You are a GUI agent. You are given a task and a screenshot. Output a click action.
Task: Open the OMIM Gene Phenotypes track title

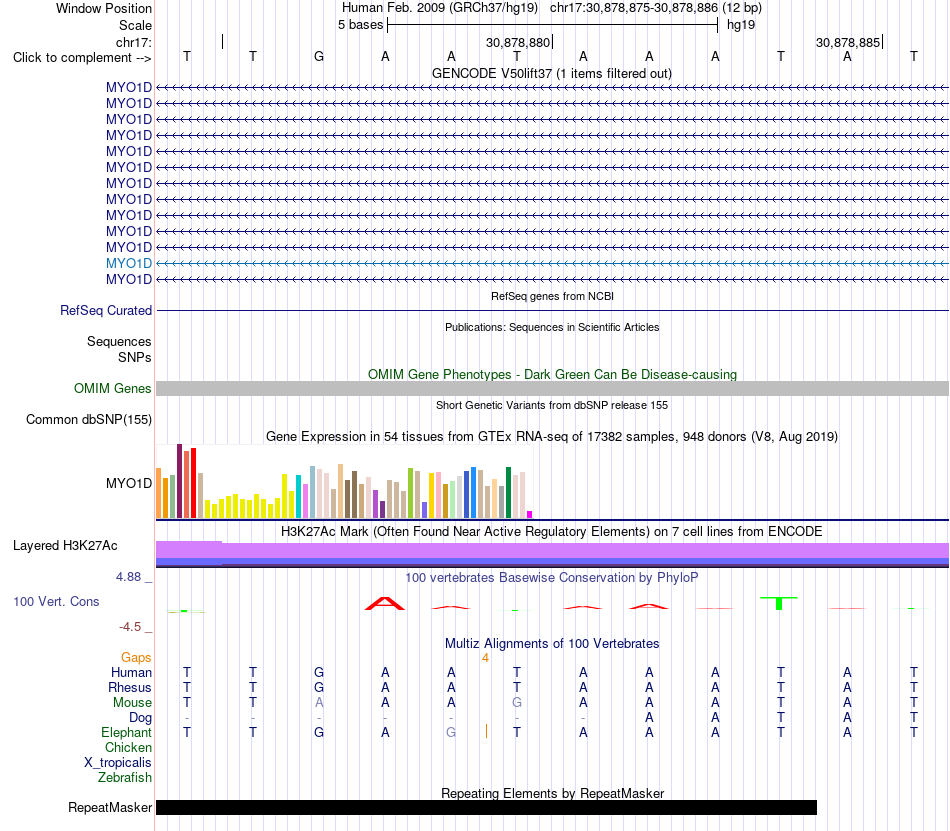click(552, 374)
